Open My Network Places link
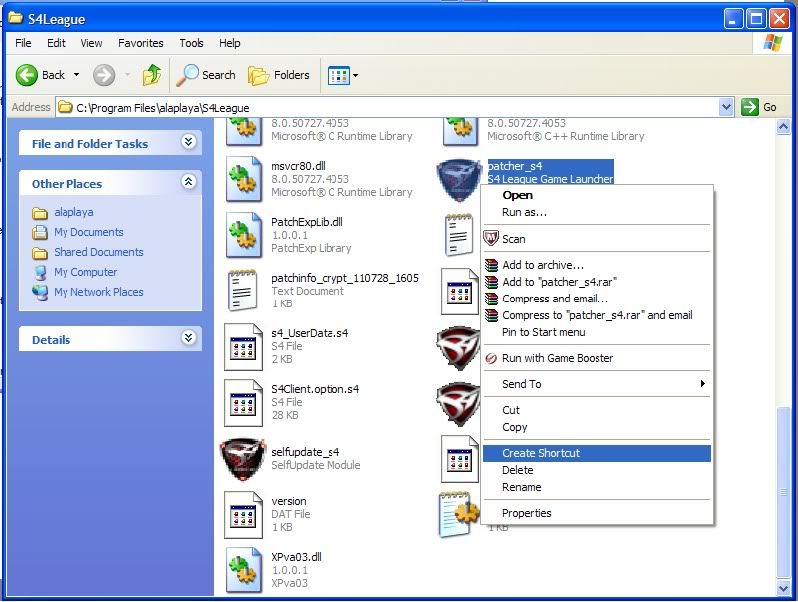This screenshot has width=798, height=602. pos(99,292)
